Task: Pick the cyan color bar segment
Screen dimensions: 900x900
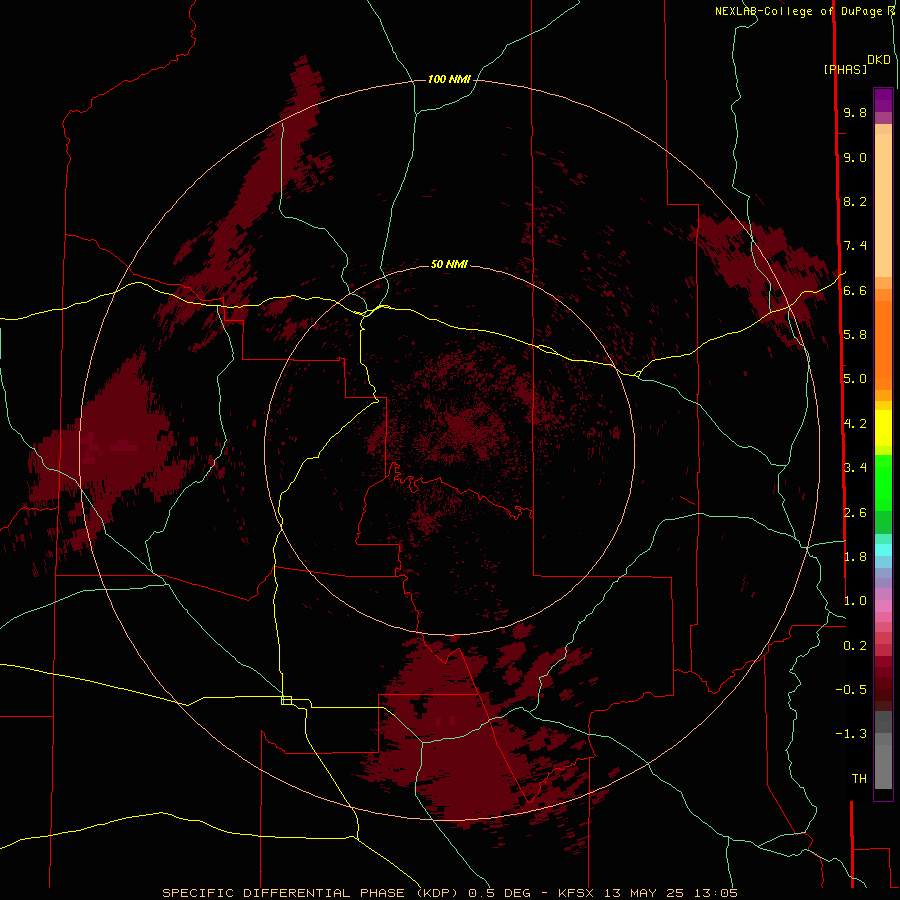Action: pyautogui.click(x=883, y=550)
